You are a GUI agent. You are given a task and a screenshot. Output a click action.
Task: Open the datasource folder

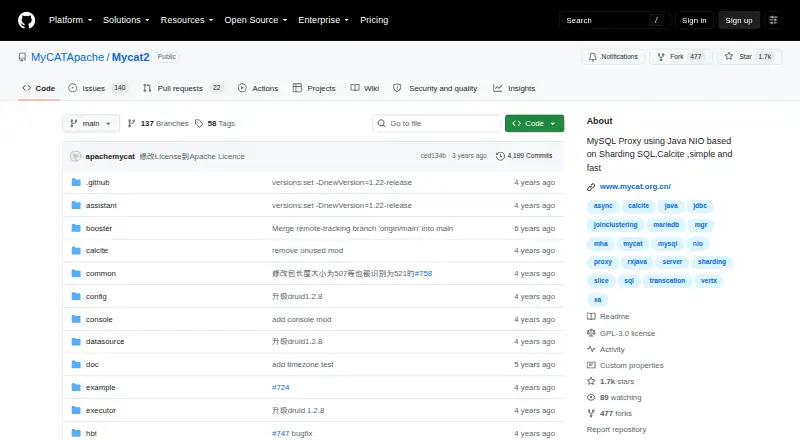[x=105, y=341]
